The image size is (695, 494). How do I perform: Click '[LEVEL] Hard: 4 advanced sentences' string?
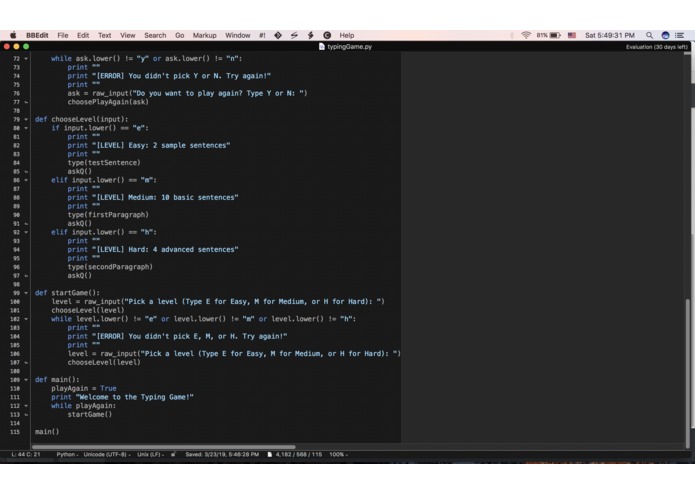[x=165, y=249]
